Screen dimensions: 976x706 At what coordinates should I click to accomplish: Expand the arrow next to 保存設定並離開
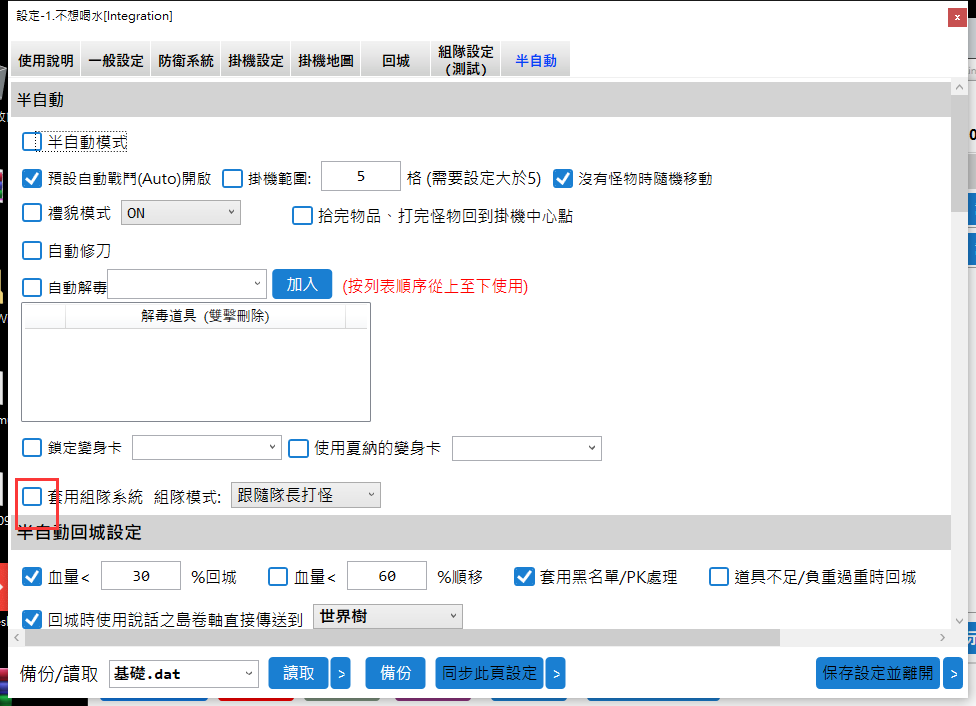[x=952, y=673]
